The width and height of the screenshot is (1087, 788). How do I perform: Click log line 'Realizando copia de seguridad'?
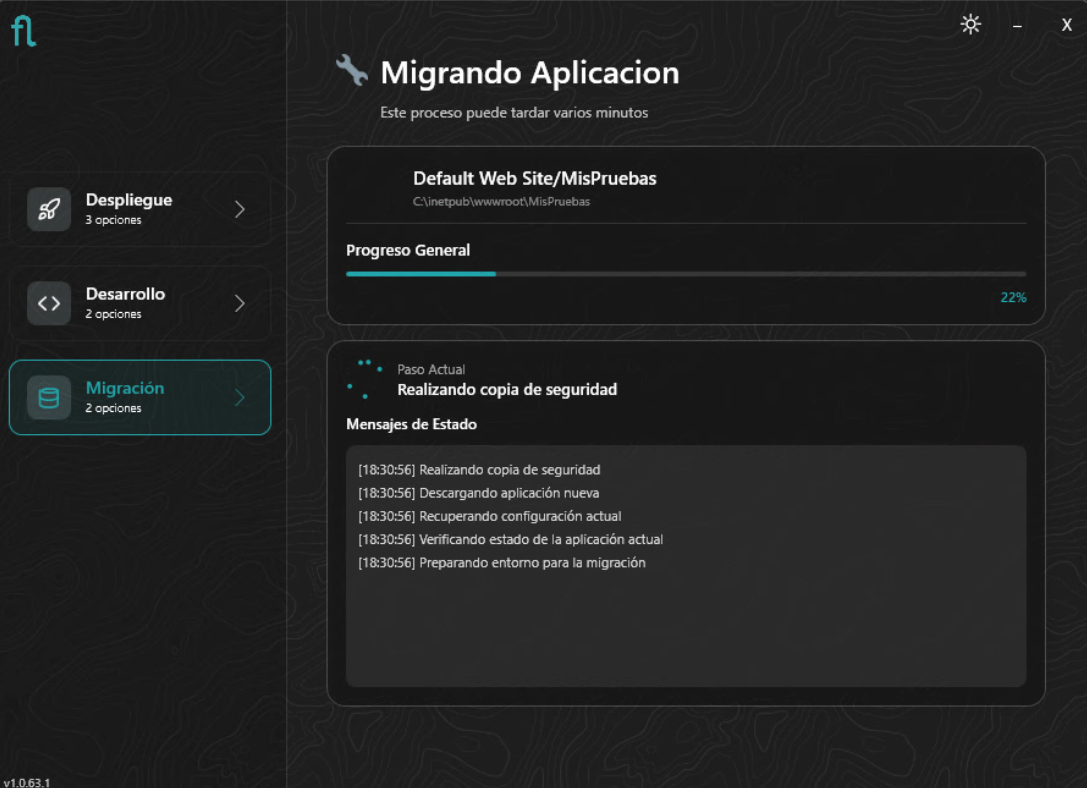tap(479, 470)
